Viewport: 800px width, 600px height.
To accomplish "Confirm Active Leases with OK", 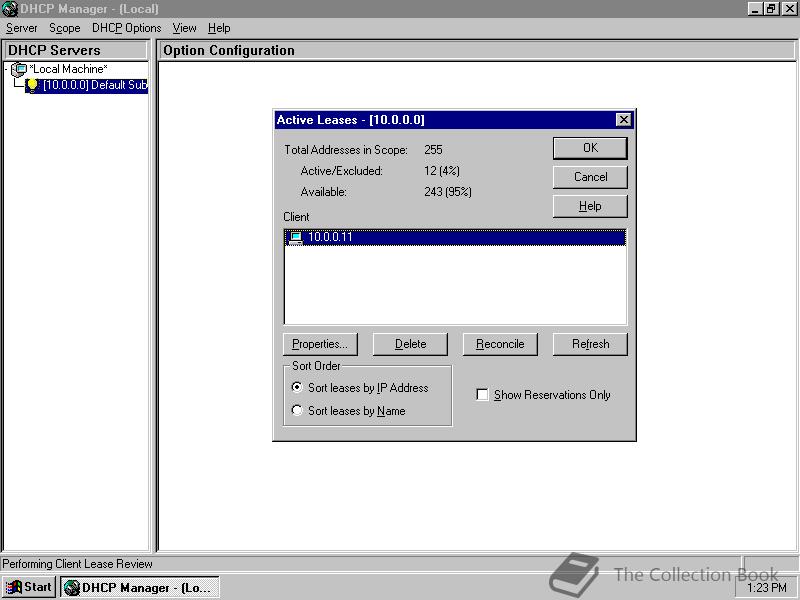I will [x=590, y=148].
